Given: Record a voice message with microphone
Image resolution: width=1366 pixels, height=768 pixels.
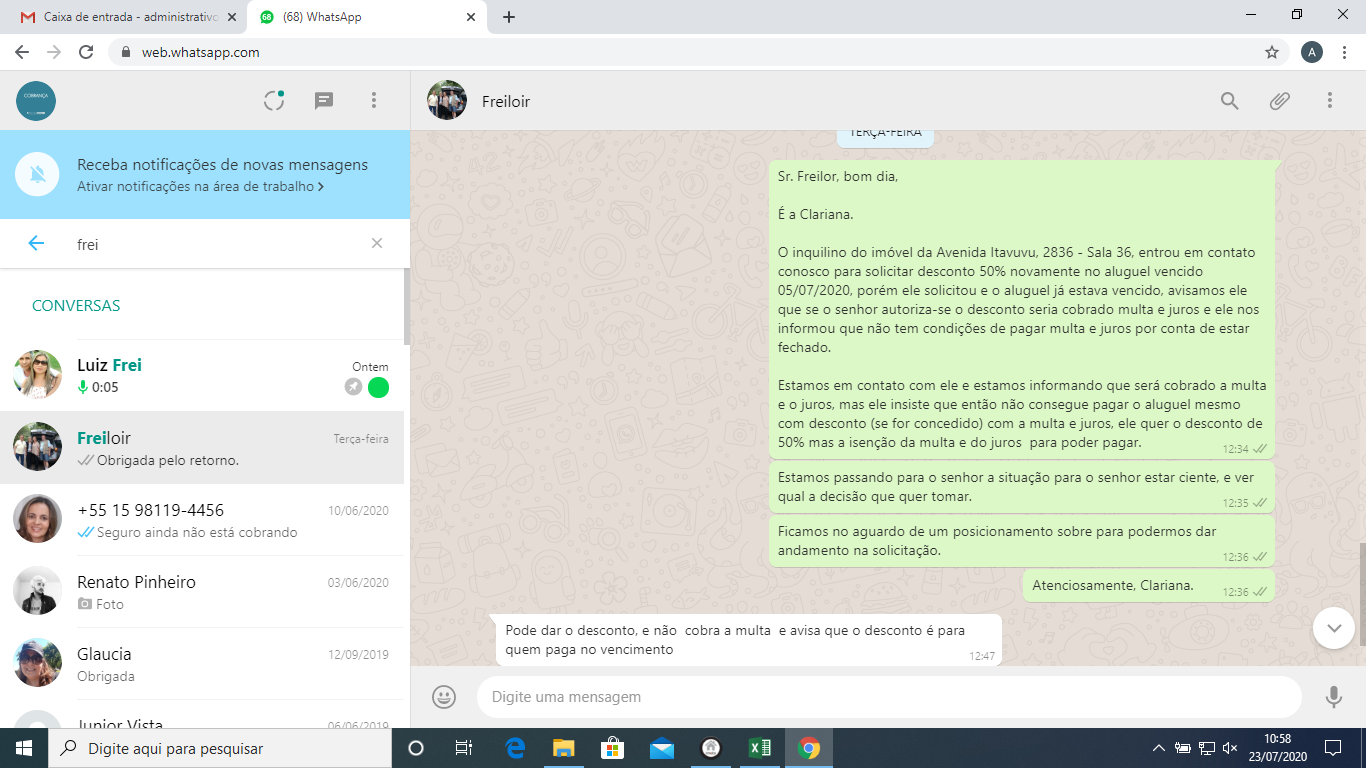Looking at the screenshot, I should click(x=1333, y=697).
